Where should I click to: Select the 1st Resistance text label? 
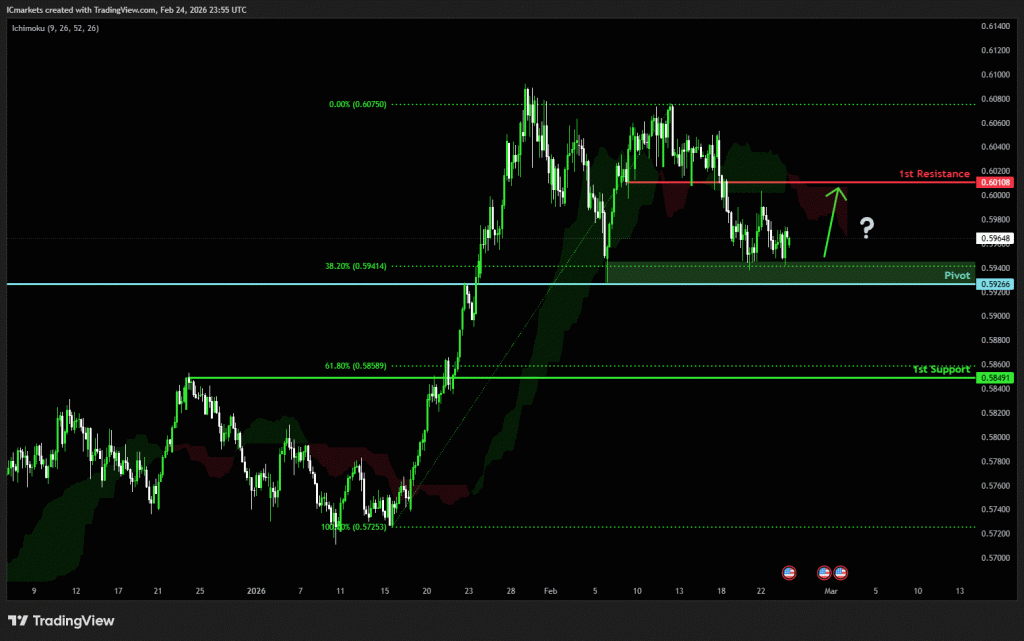point(934,174)
